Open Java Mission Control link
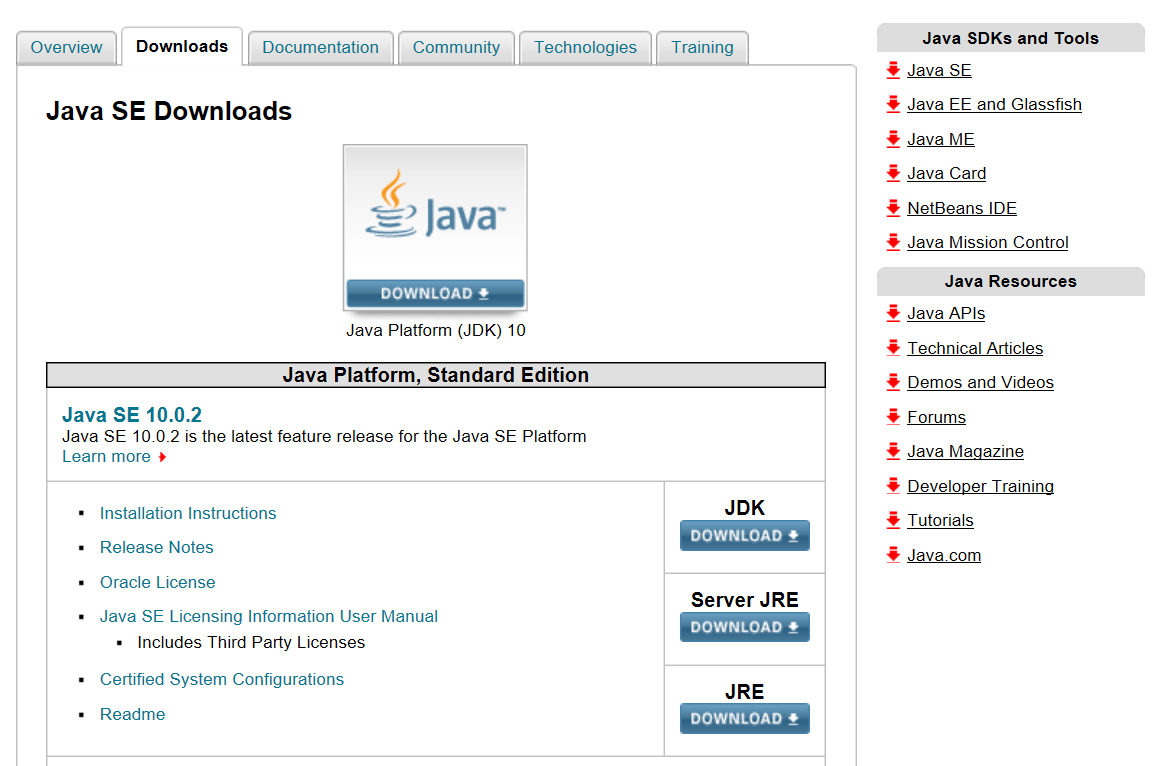The width and height of the screenshot is (1171, 766). [x=987, y=243]
